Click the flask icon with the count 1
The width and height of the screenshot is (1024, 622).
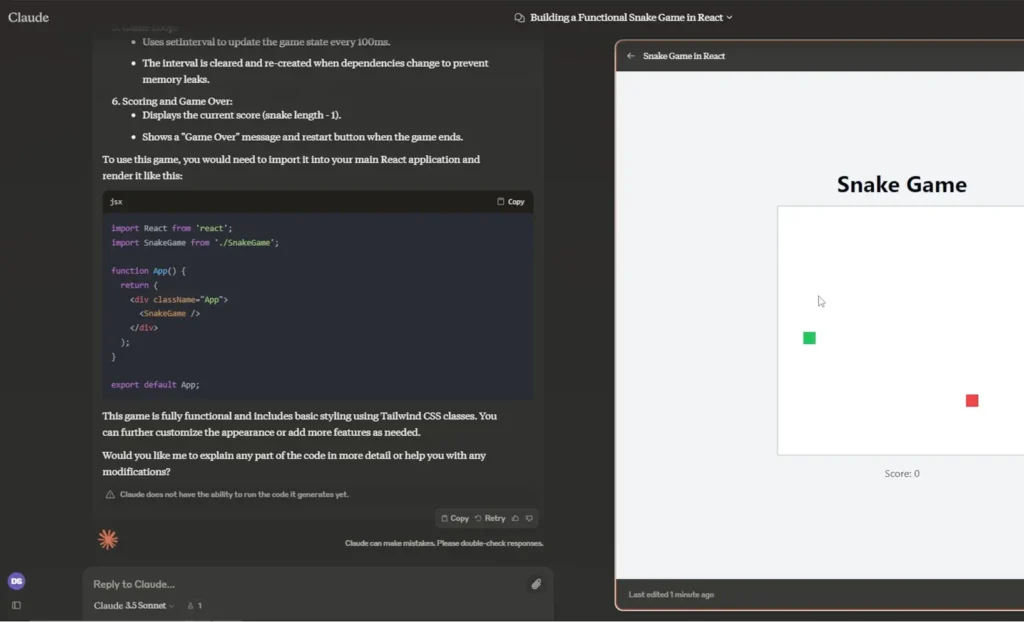tap(195, 606)
